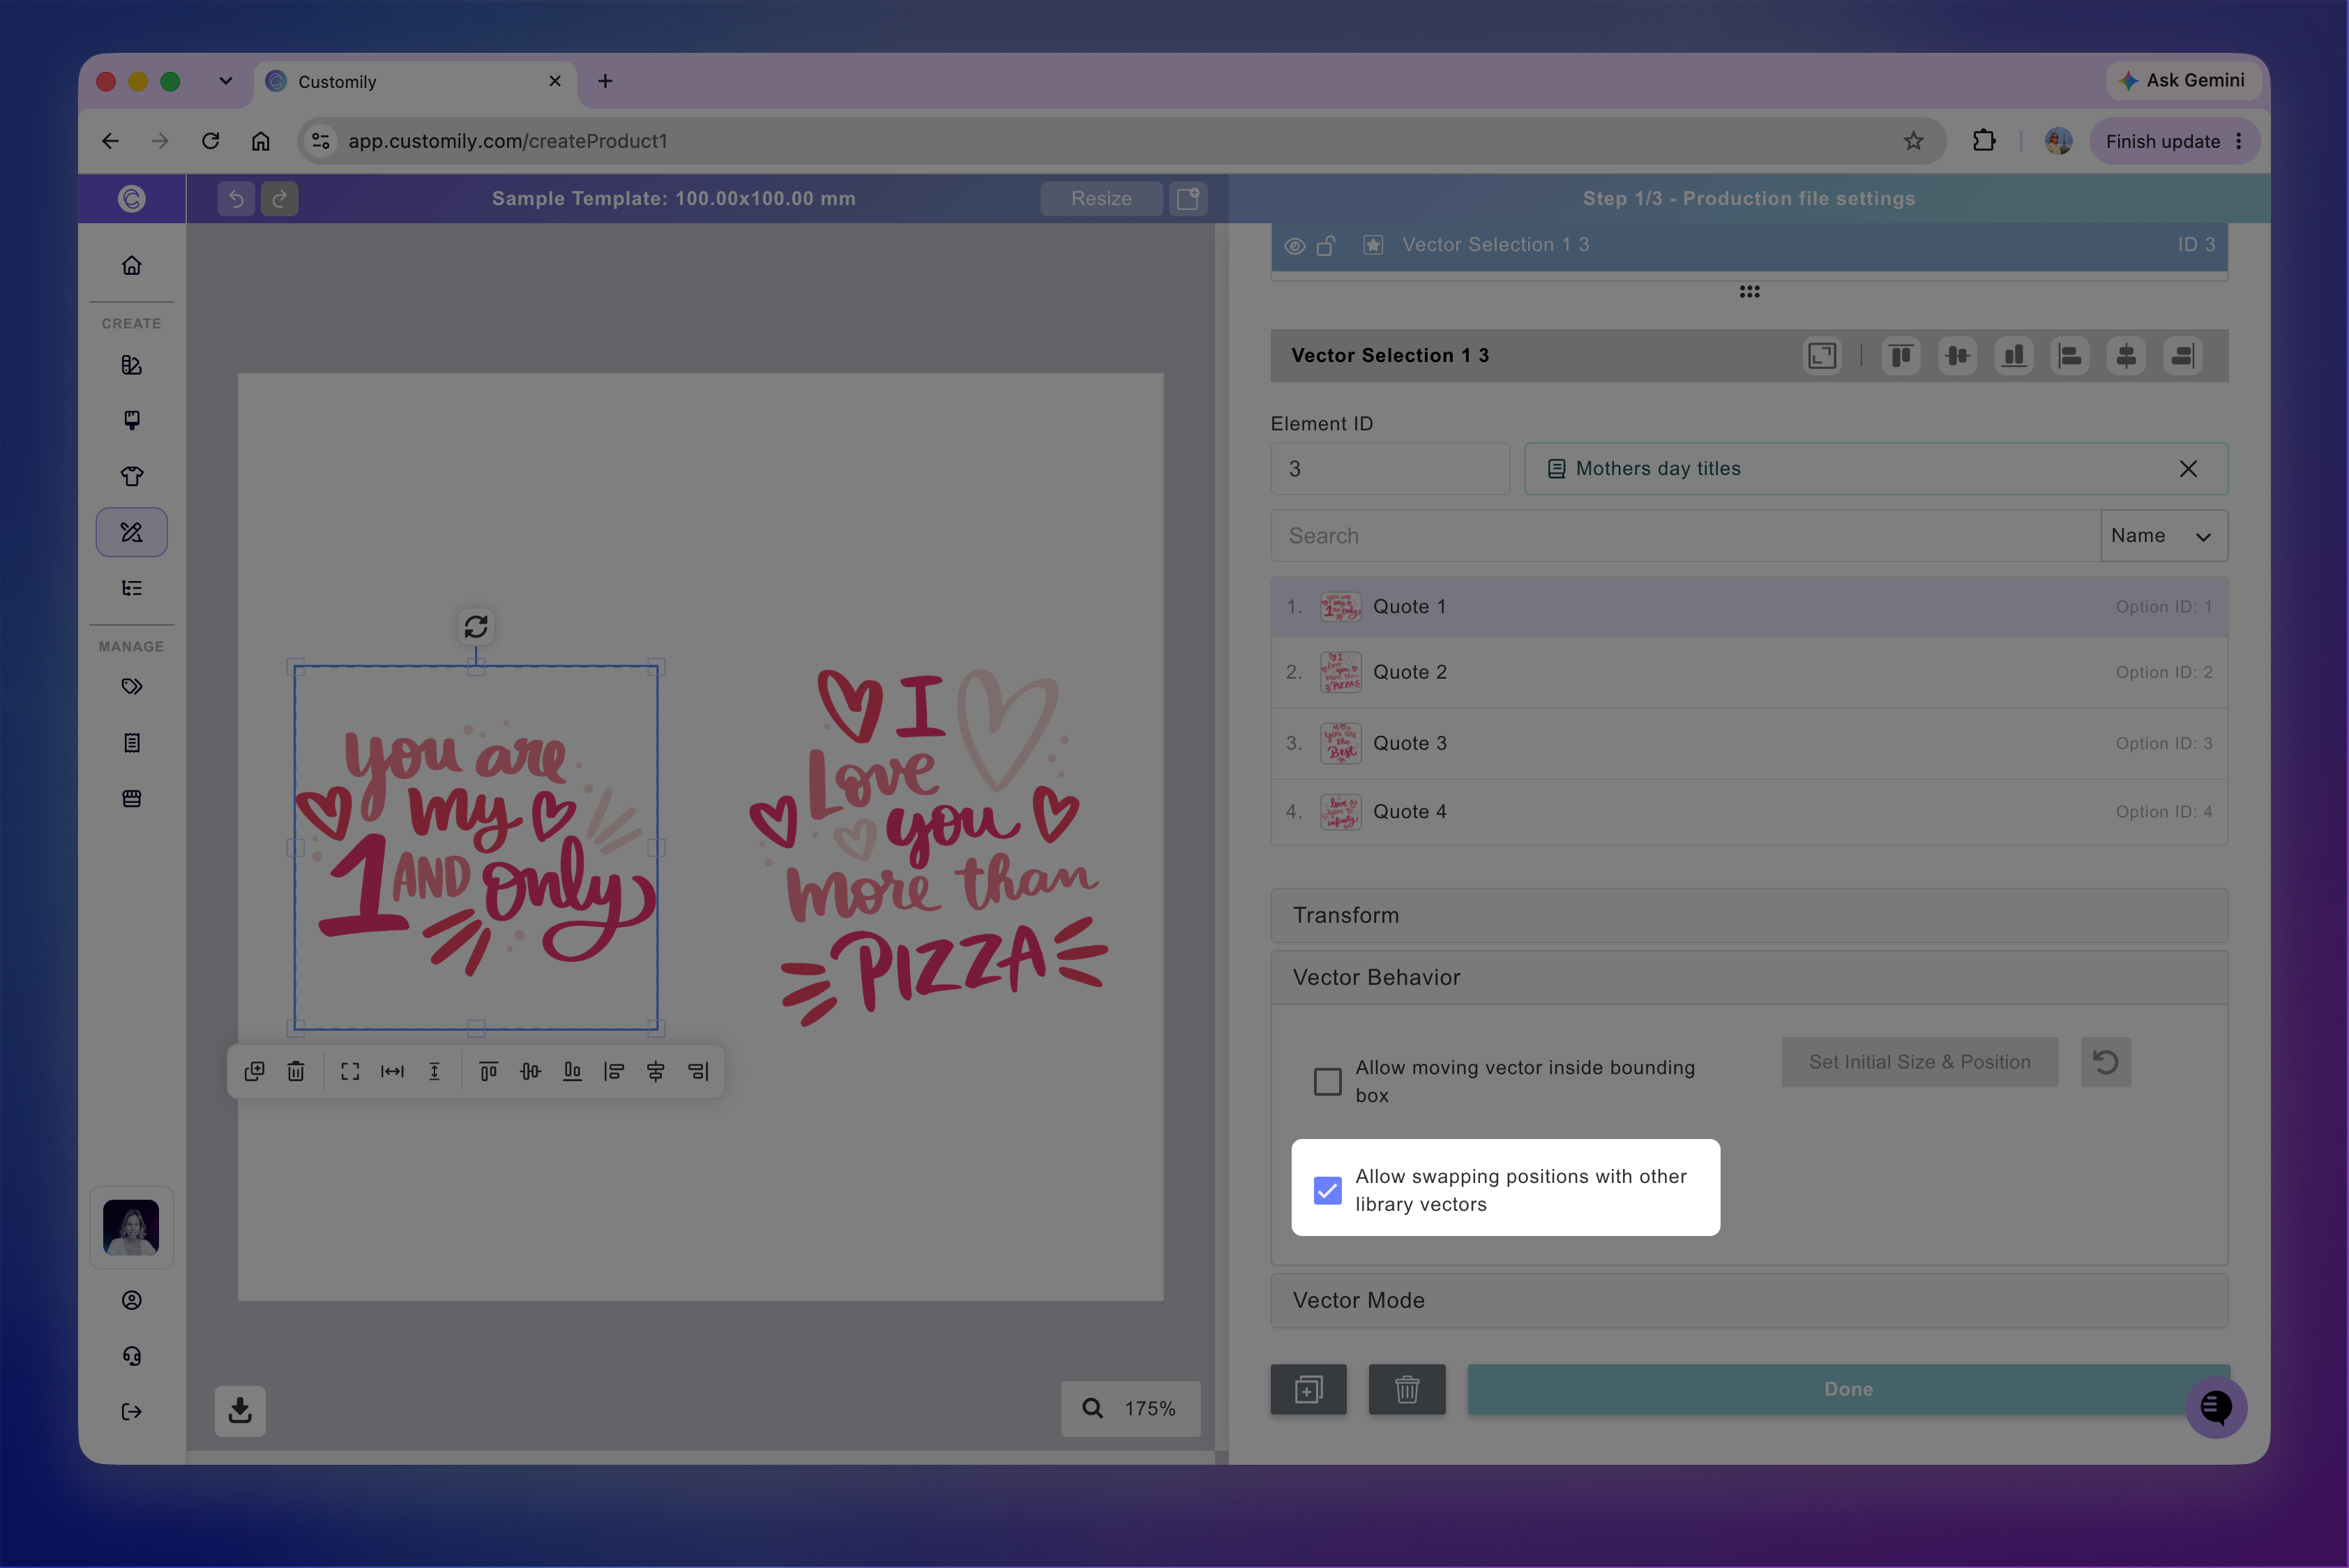Expand the Transform section
The image size is (2349, 1568).
coord(1749,916)
